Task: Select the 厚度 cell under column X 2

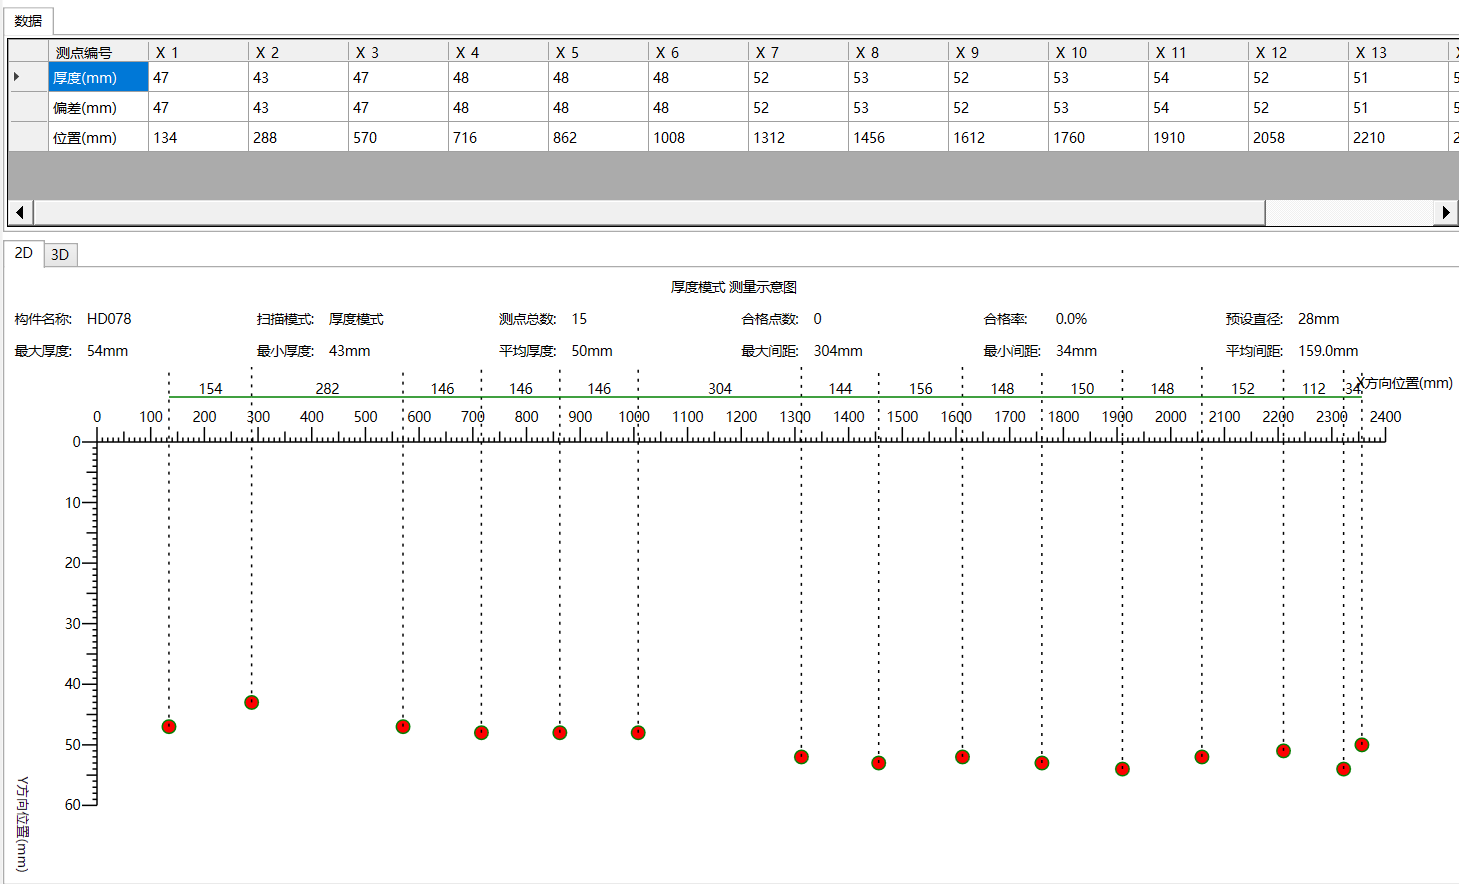Action: [298, 77]
